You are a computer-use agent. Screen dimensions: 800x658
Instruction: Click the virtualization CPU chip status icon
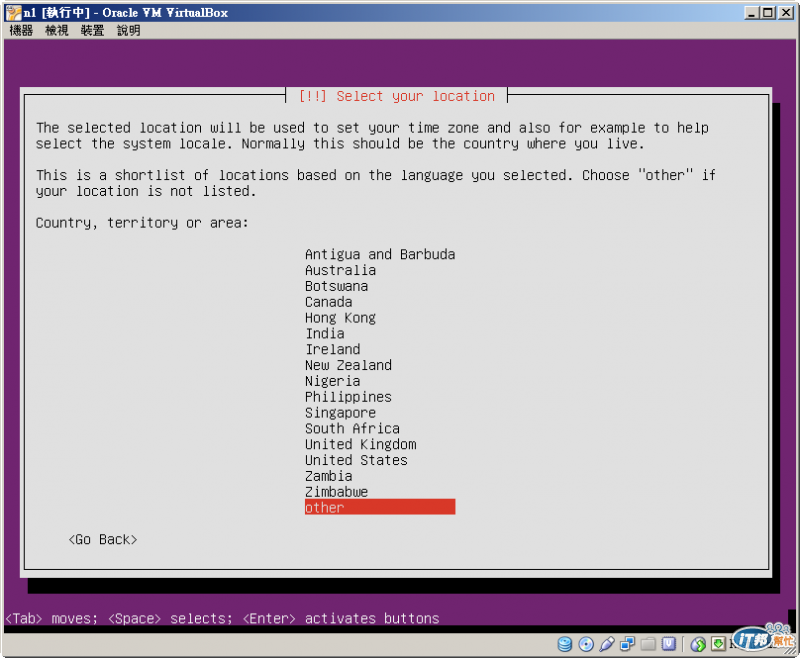(669, 644)
